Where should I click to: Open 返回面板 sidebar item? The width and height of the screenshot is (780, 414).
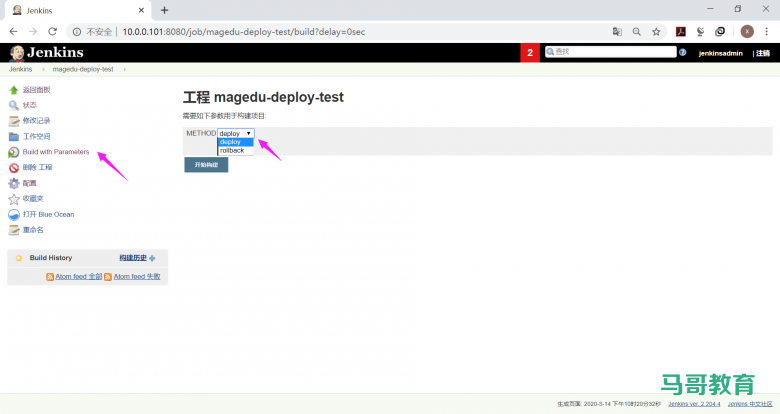36,90
